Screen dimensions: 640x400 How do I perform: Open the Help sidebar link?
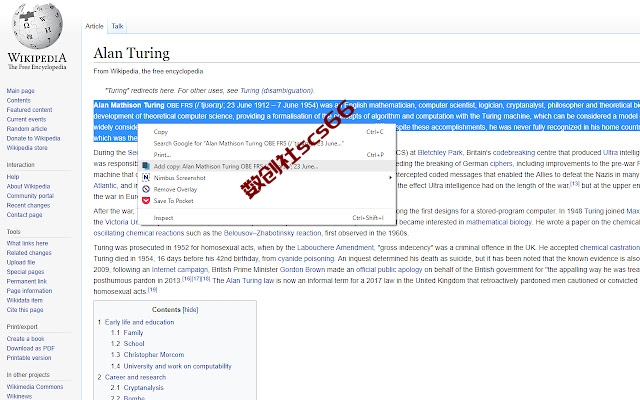[13, 177]
